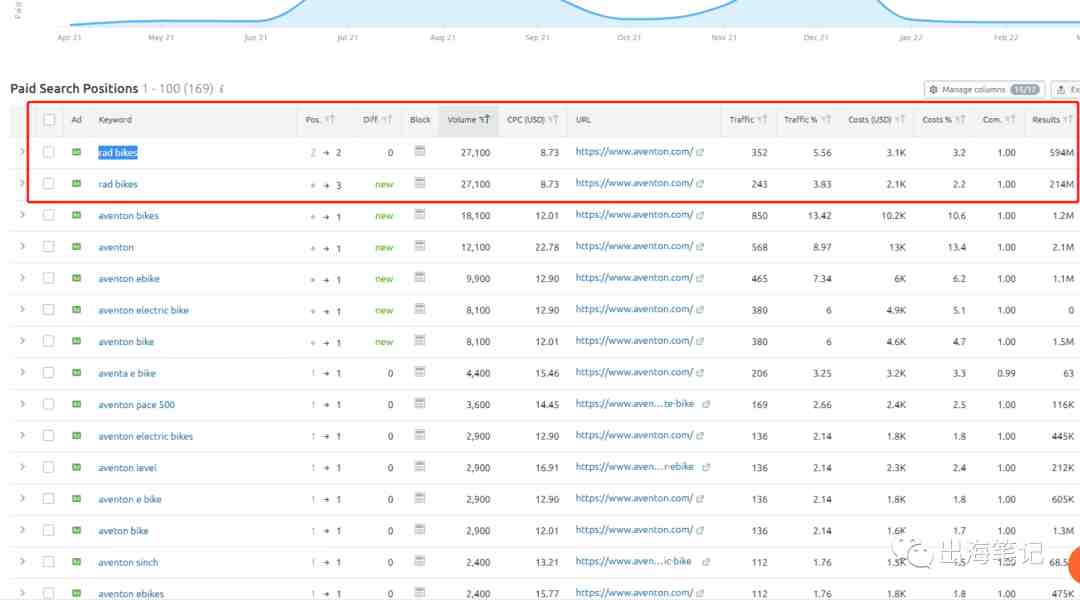Expand the aventon ebike row details

click(x=22, y=278)
